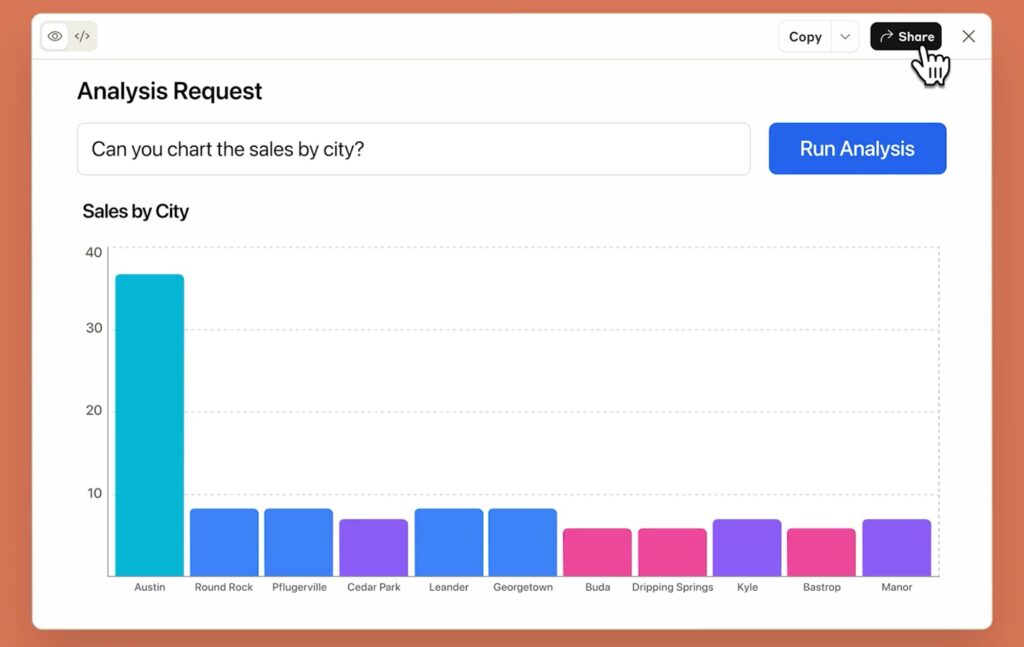
Task: Click the 'Cedar Park' axis label
Action: pyautogui.click(x=374, y=587)
